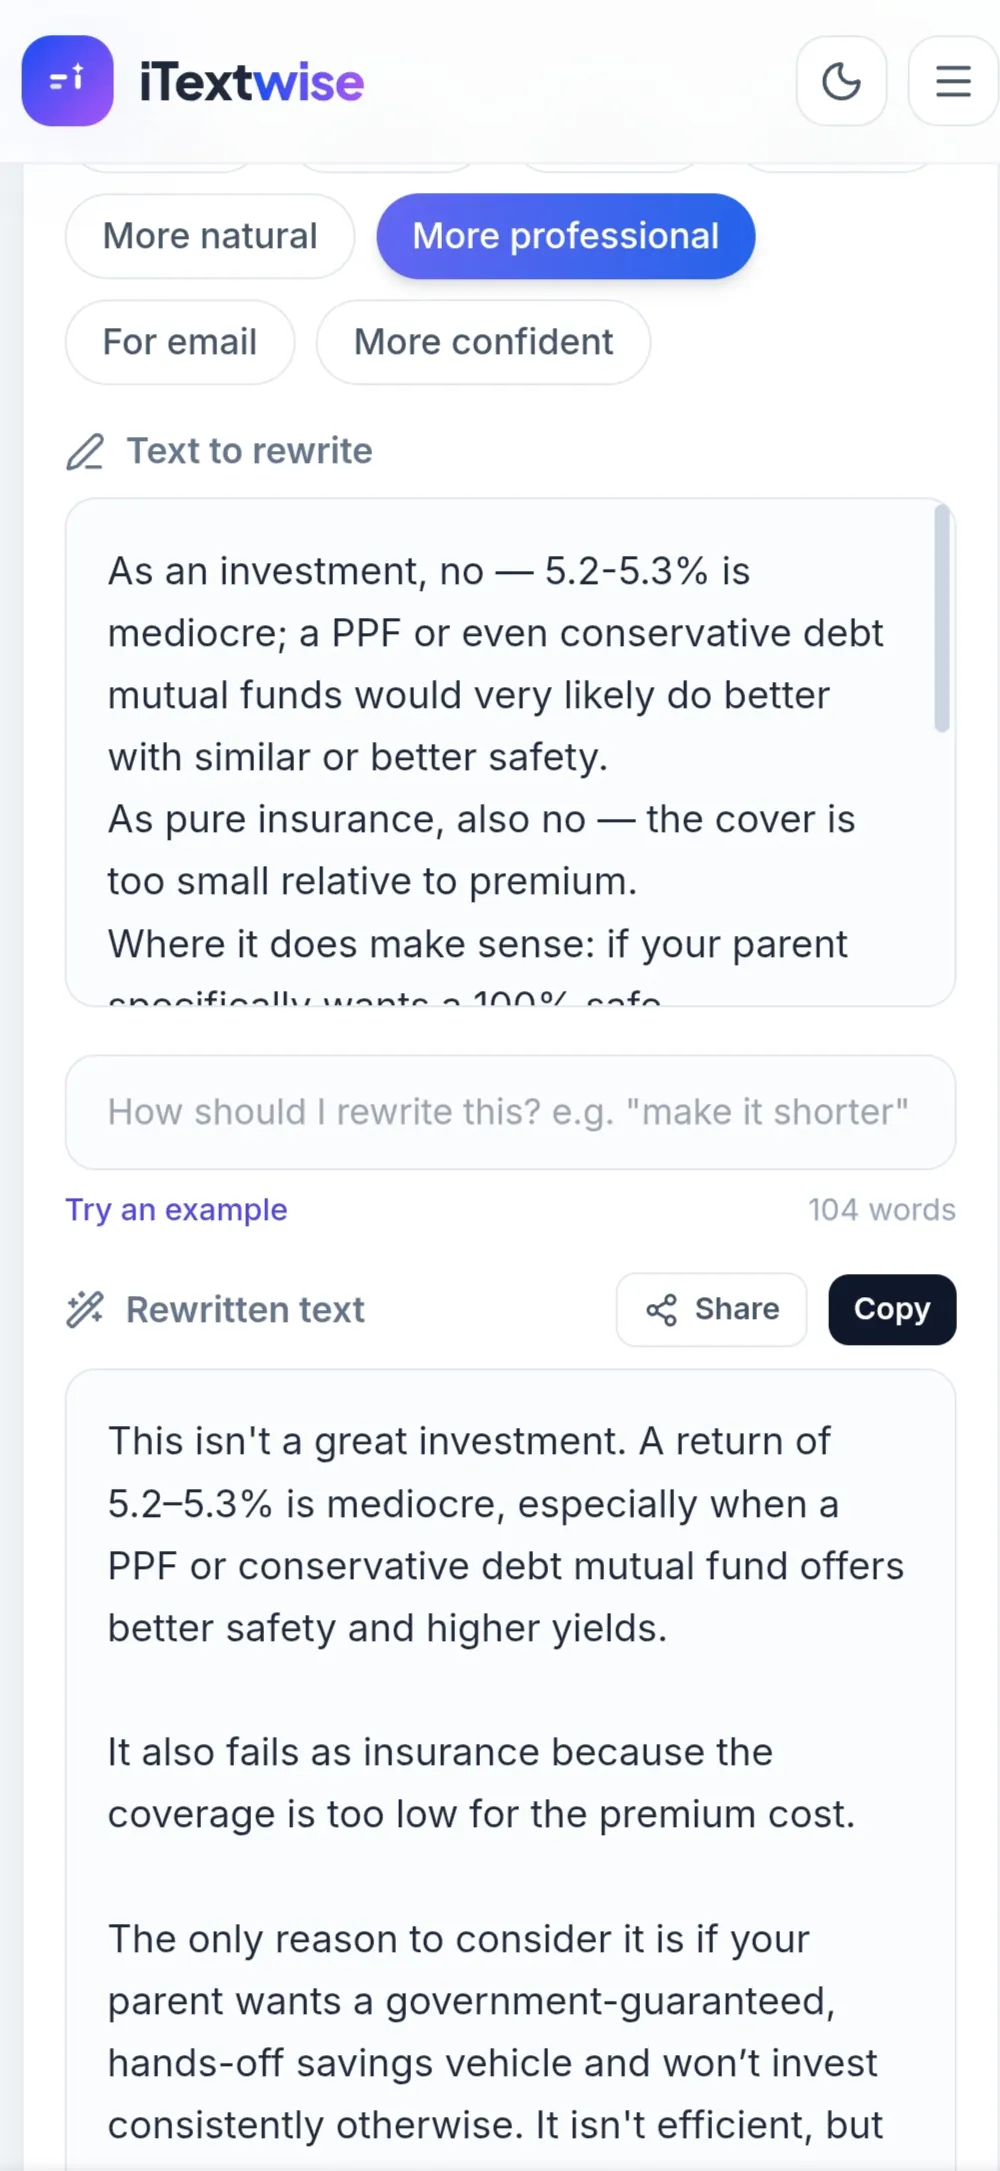Click the 104 words counter

point(882,1210)
